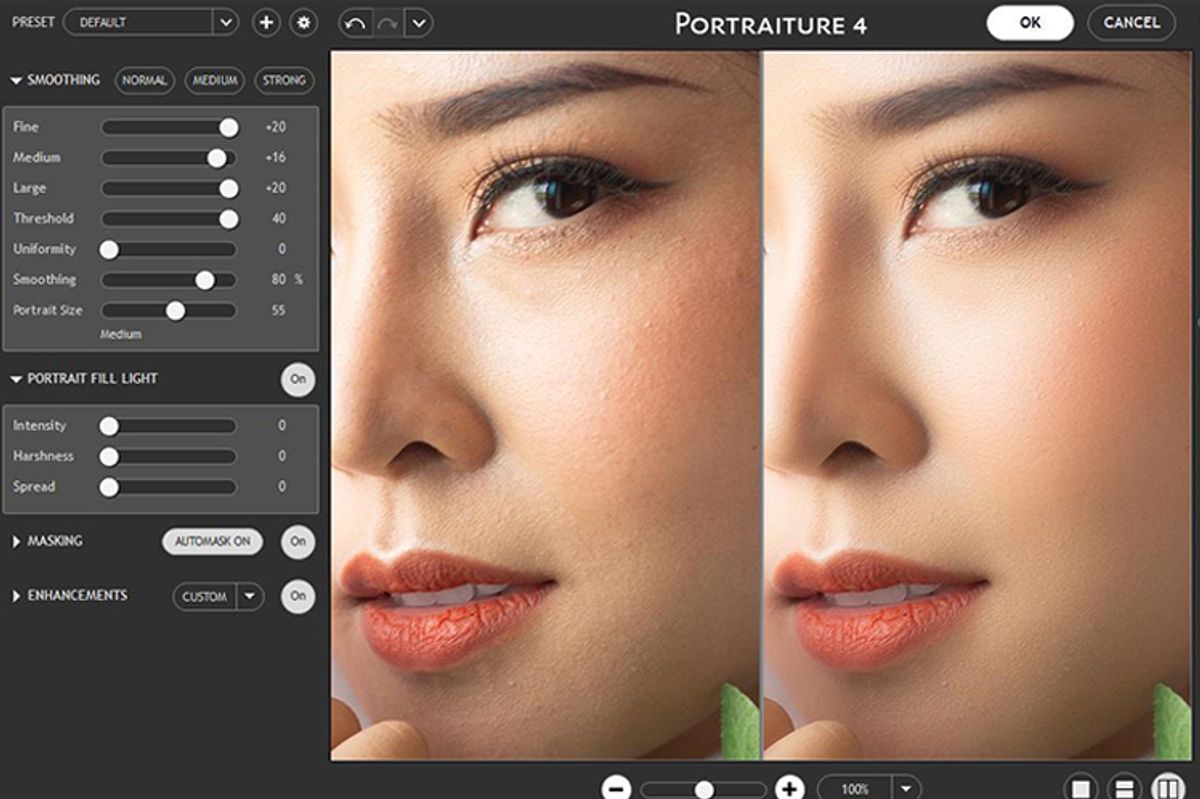Adjust the Spread slider handle
The image size is (1200, 799).
[109, 487]
